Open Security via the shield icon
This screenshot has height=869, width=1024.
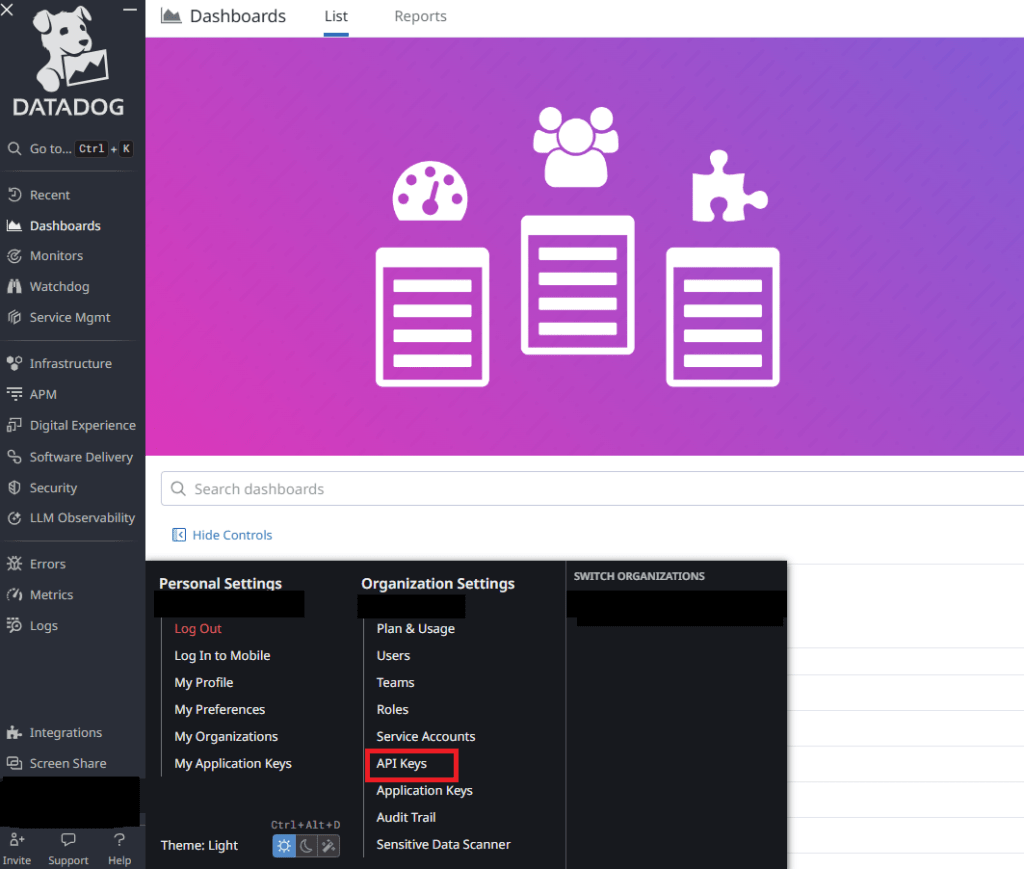[14, 488]
